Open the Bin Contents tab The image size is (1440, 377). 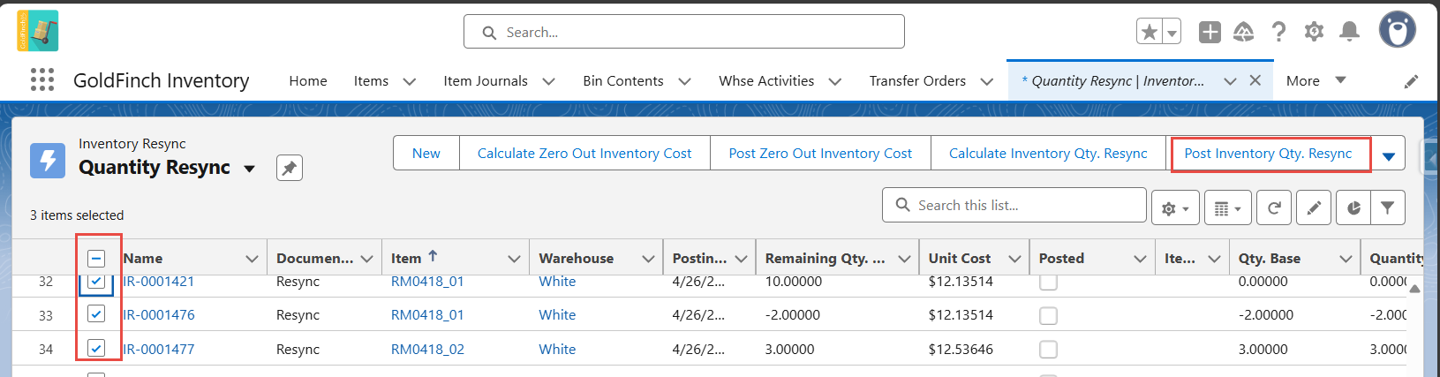(623, 81)
